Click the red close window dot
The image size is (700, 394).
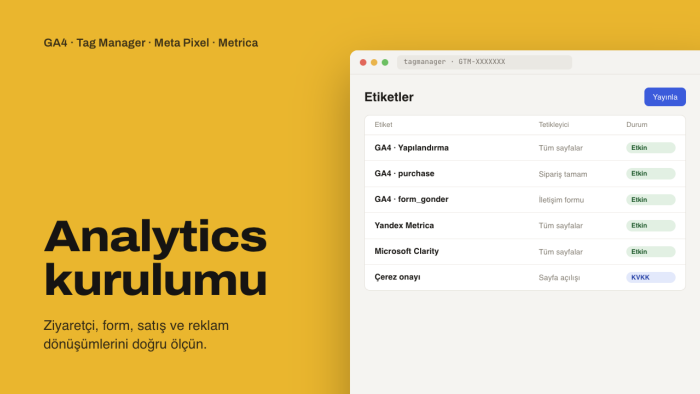pos(363,62)
